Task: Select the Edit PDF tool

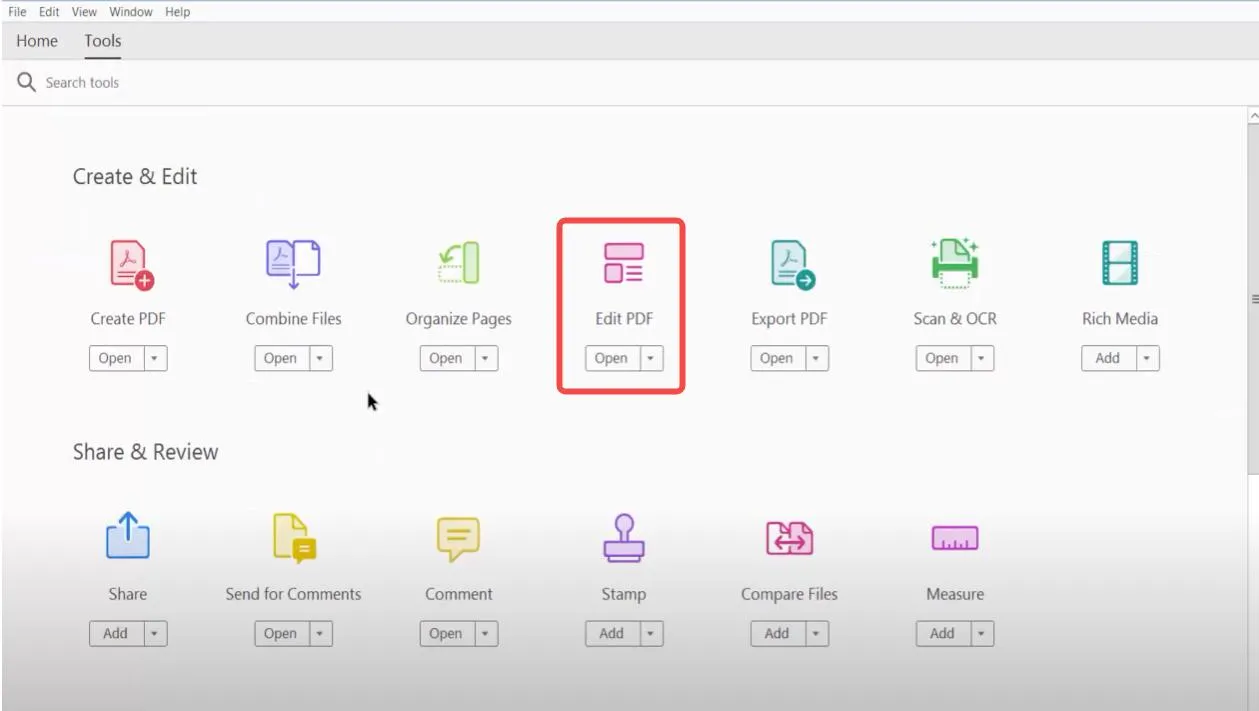Action: pos(623,265)
